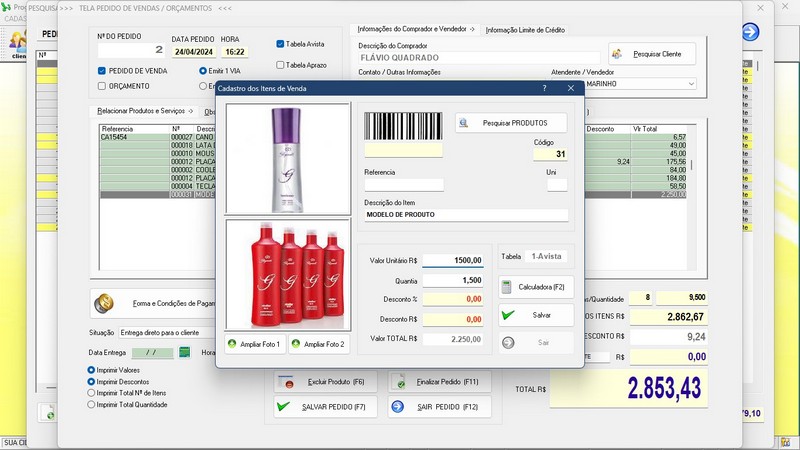Click the document check icon on Finalizar Pedido
This screenshot has width=800, height=450.
(x=398, y=382)
